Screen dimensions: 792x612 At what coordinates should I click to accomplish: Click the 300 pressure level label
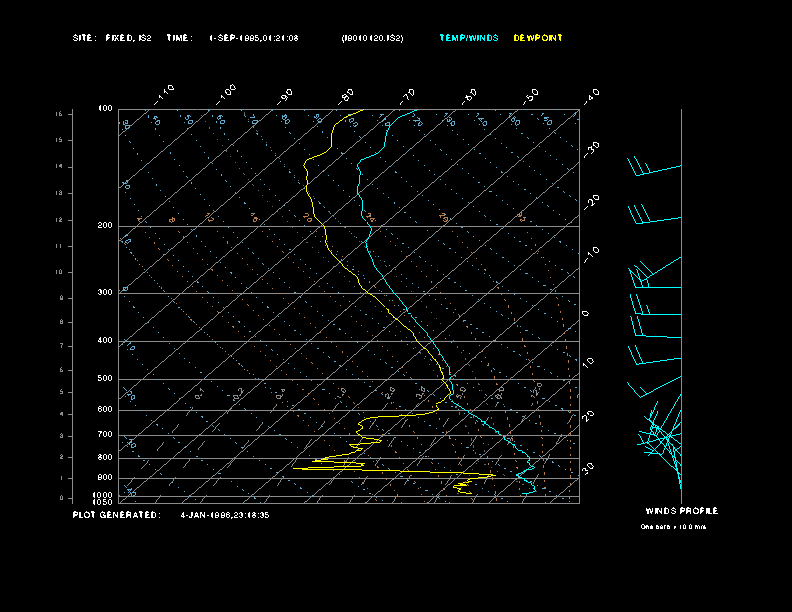click(105, 292)
